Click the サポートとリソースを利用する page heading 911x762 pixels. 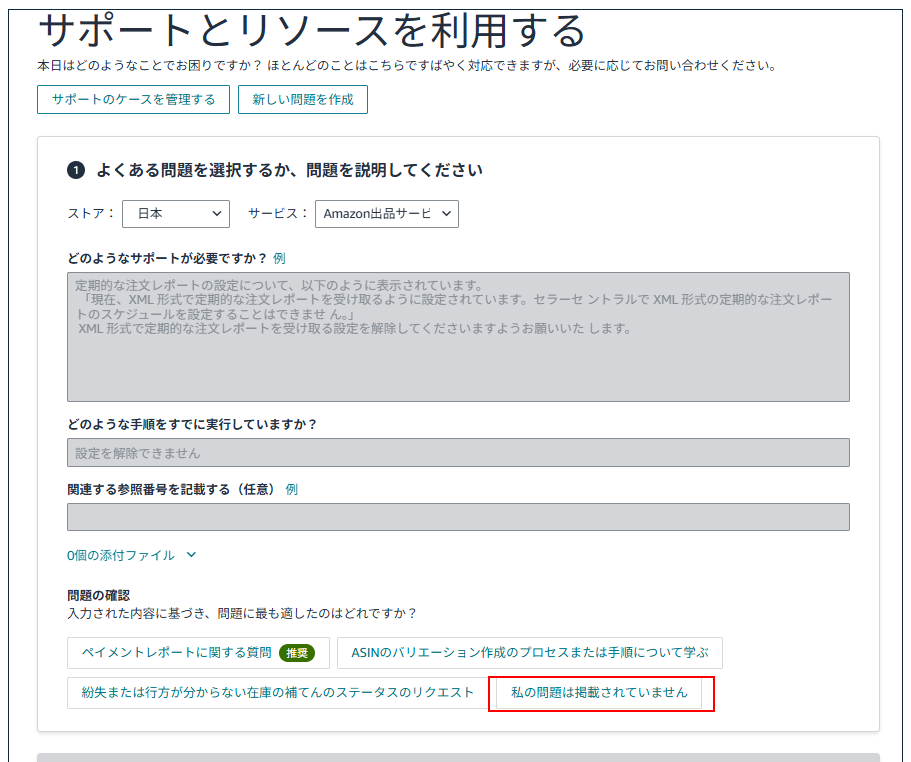click(311, 31)
